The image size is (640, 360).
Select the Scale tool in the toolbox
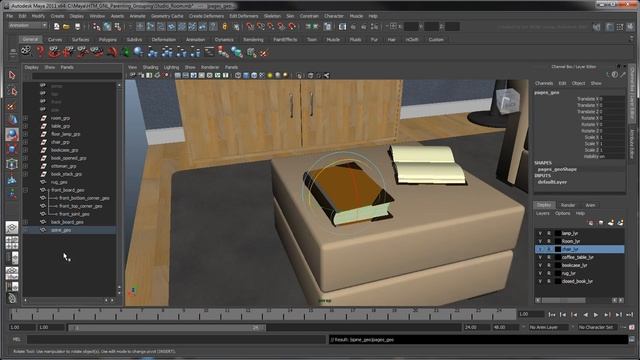12,149
